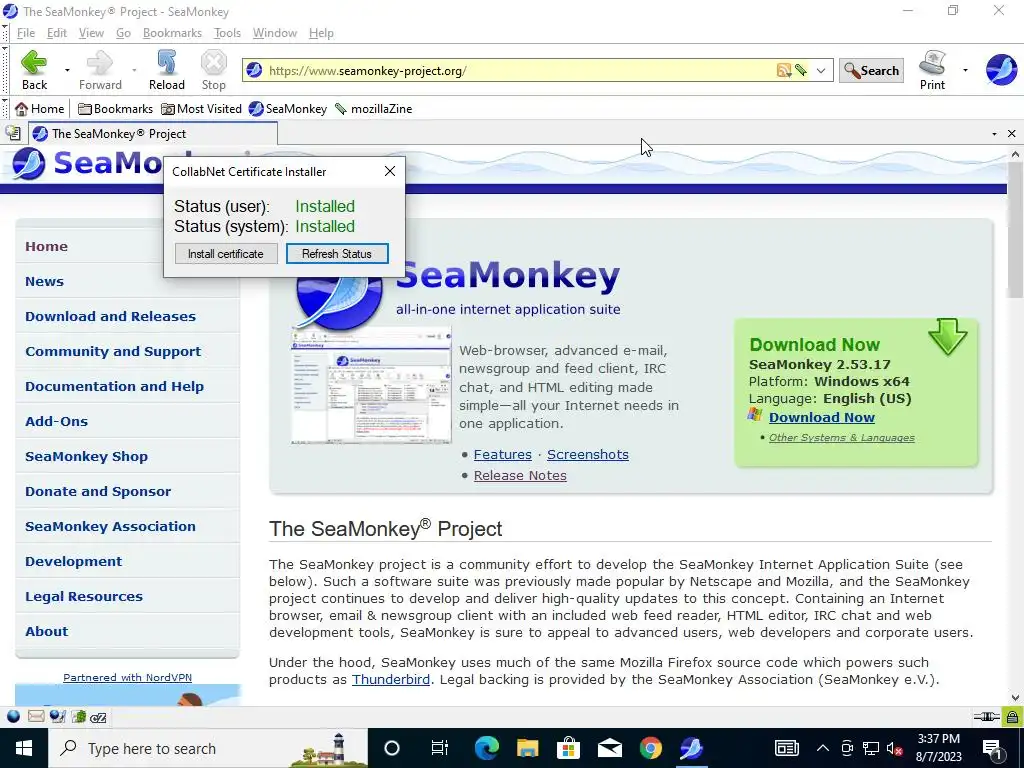The image size is (1024, 768).
Task: Open the Tools menu
Action: [x=227, y=33]
